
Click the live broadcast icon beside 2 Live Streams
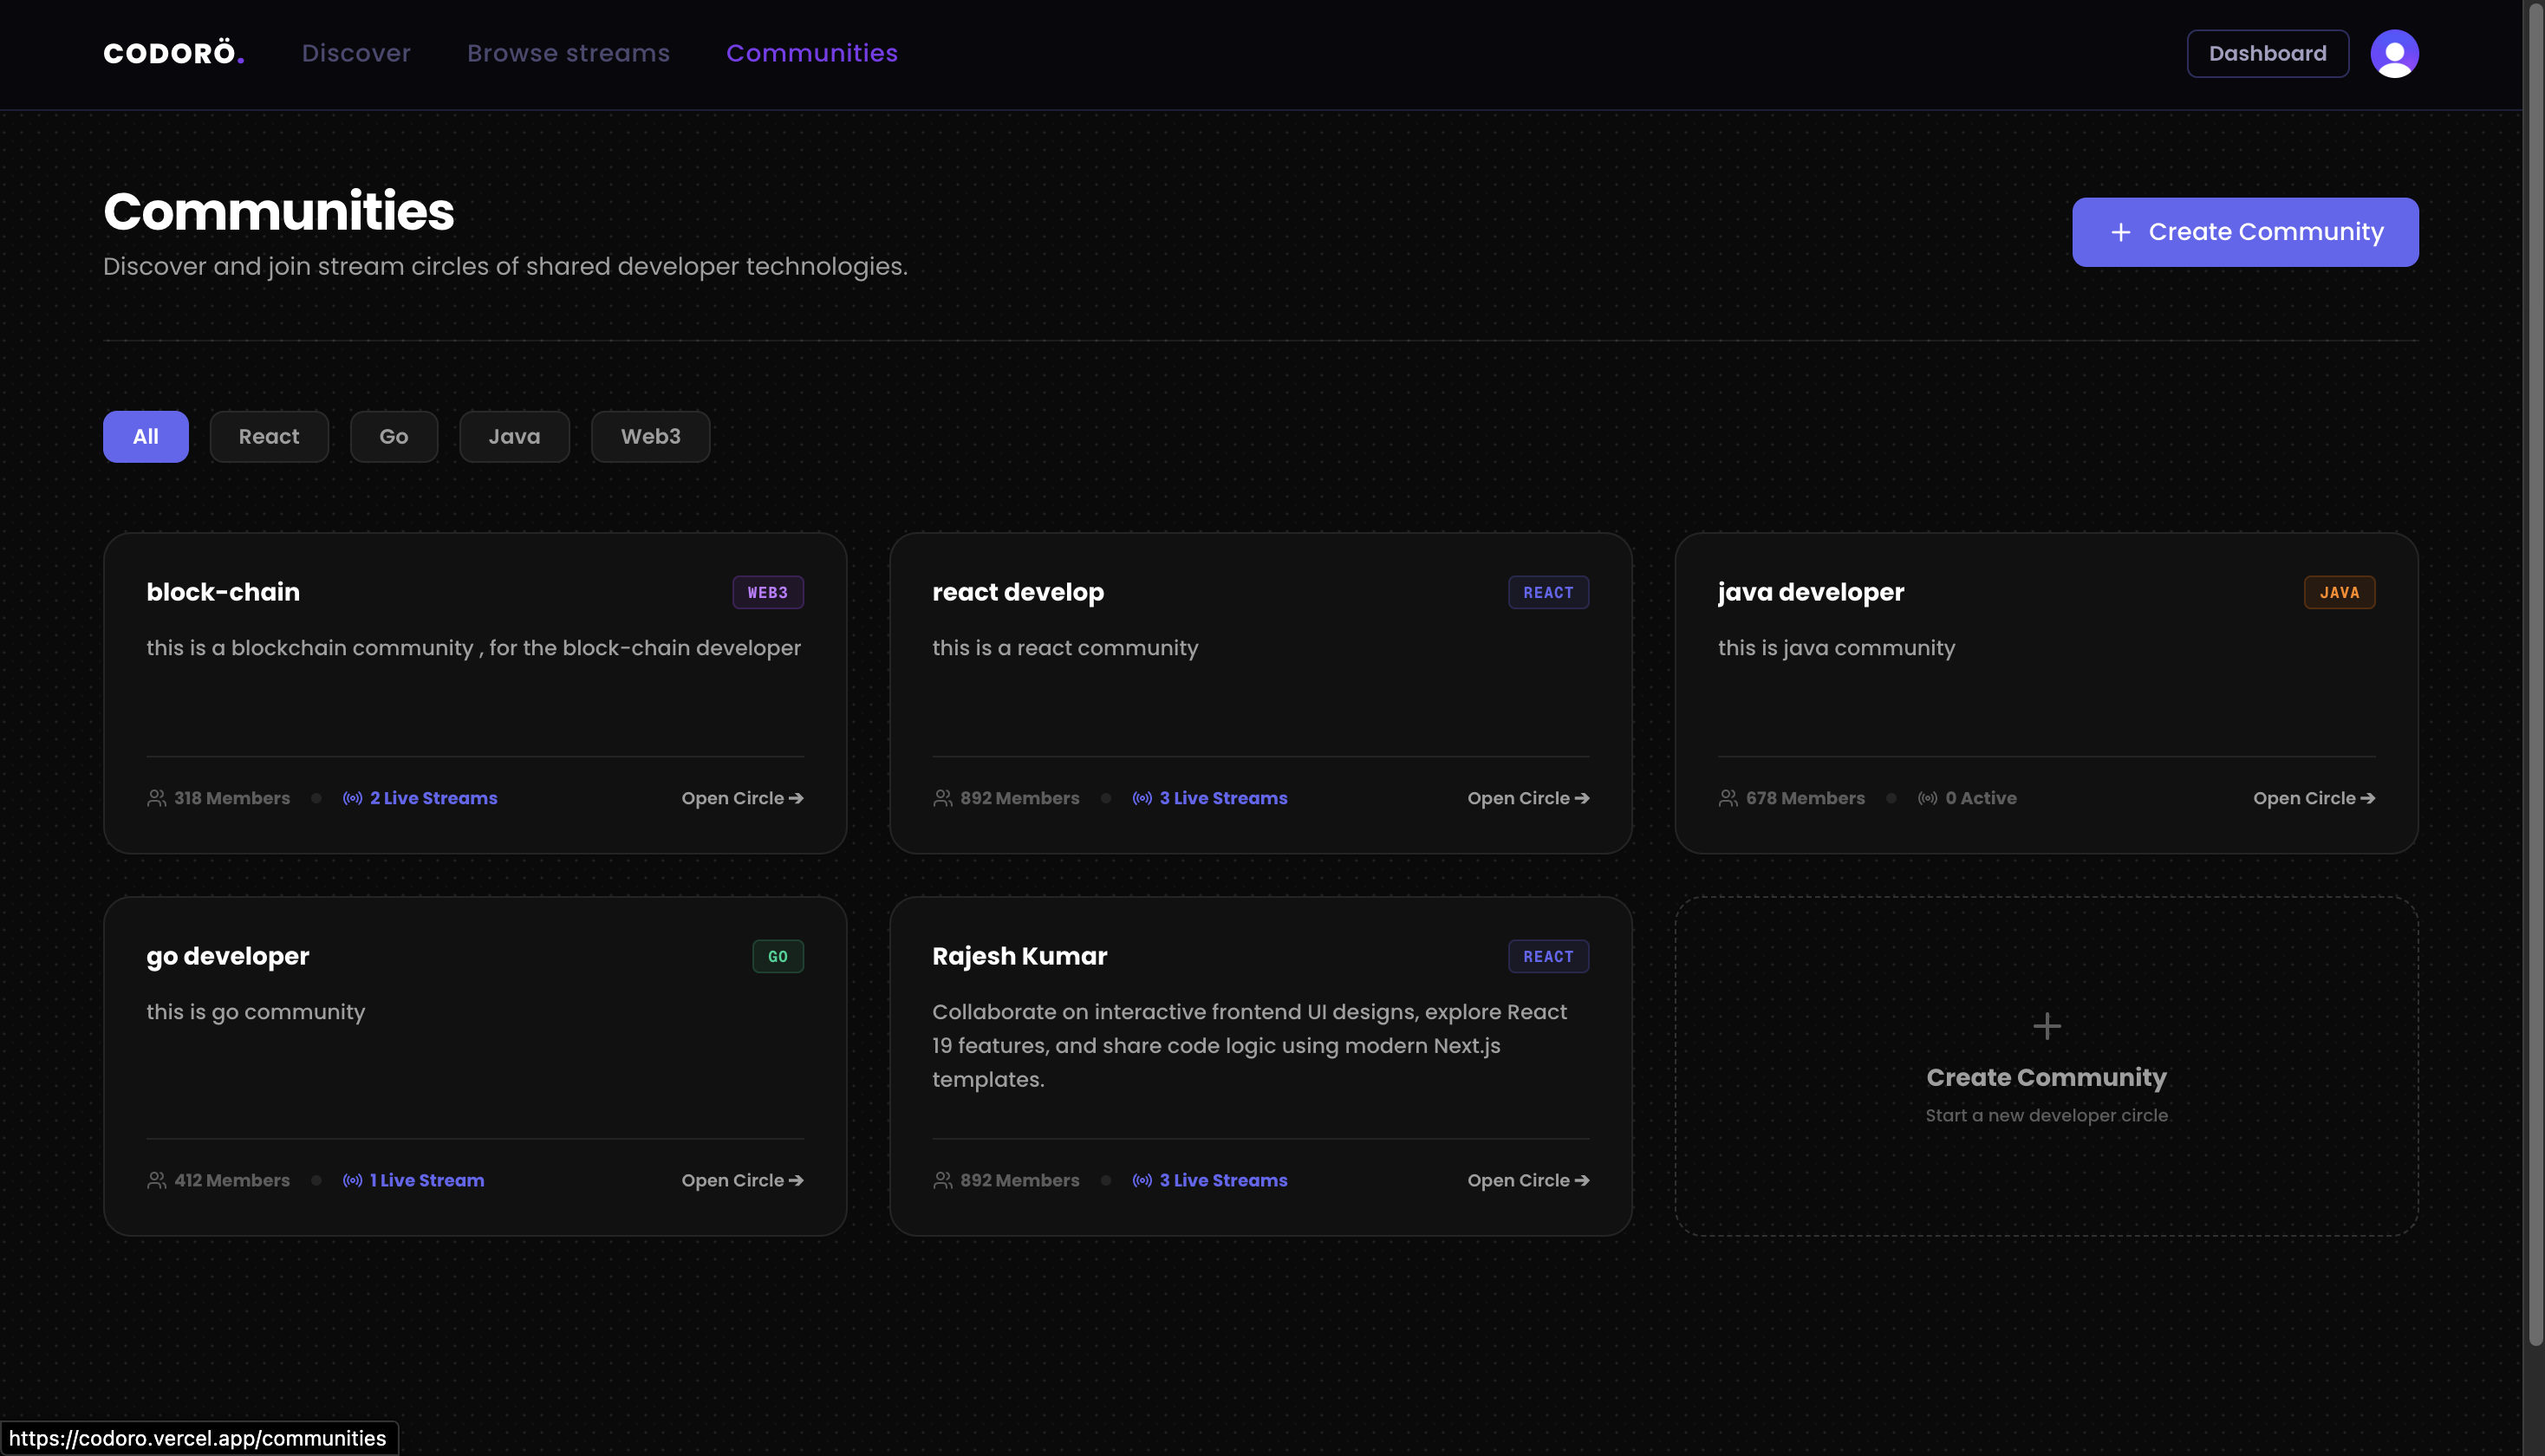[352, 798]
